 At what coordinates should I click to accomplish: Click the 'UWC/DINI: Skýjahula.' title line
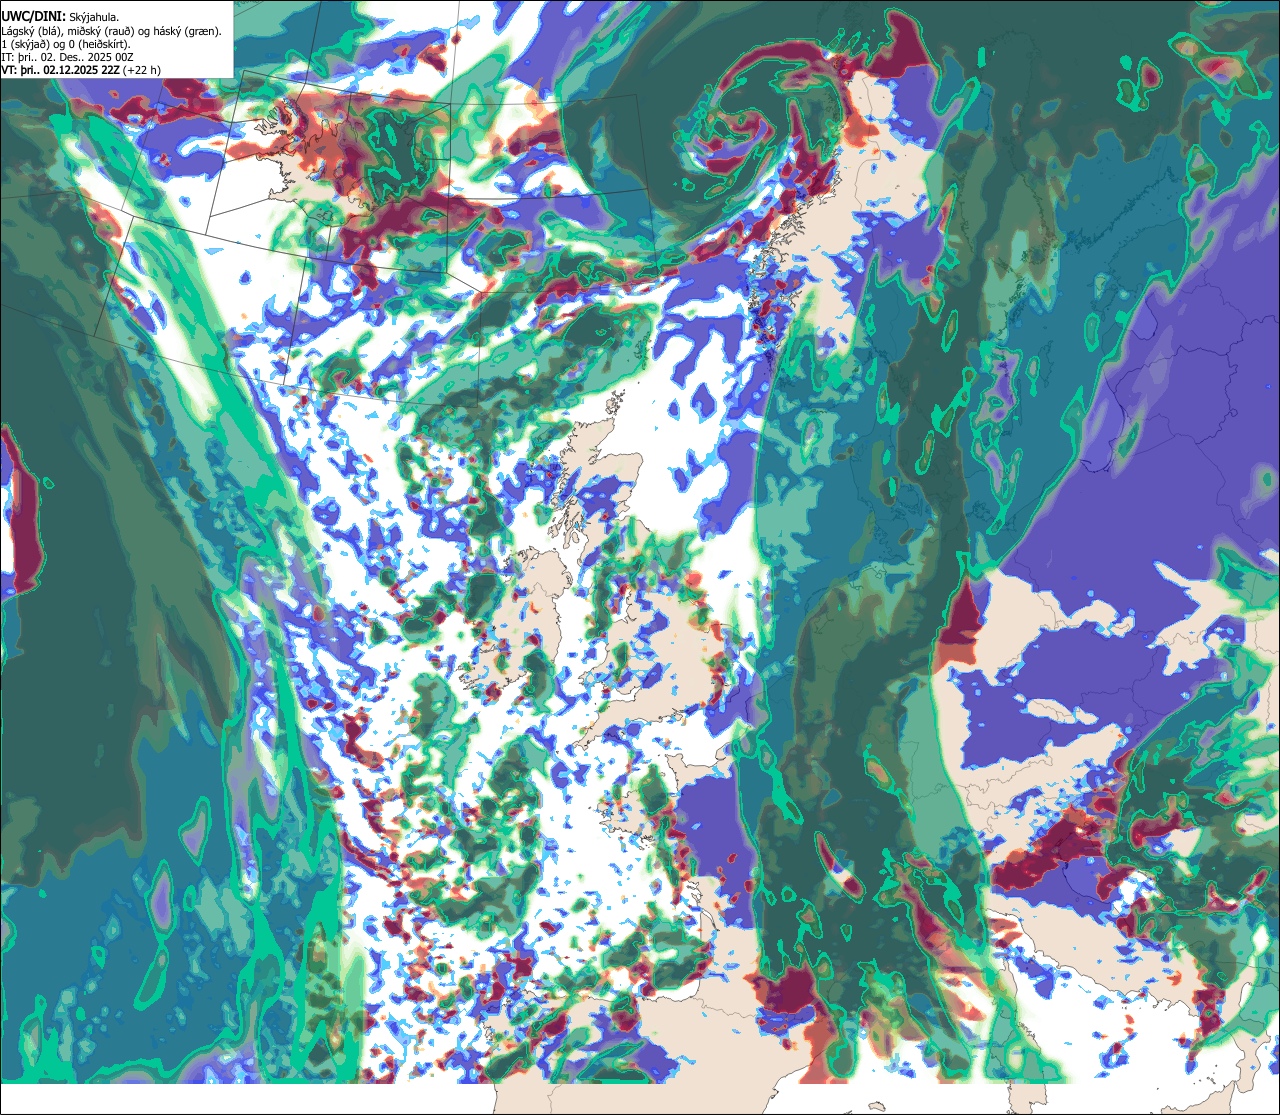(60, 17)
